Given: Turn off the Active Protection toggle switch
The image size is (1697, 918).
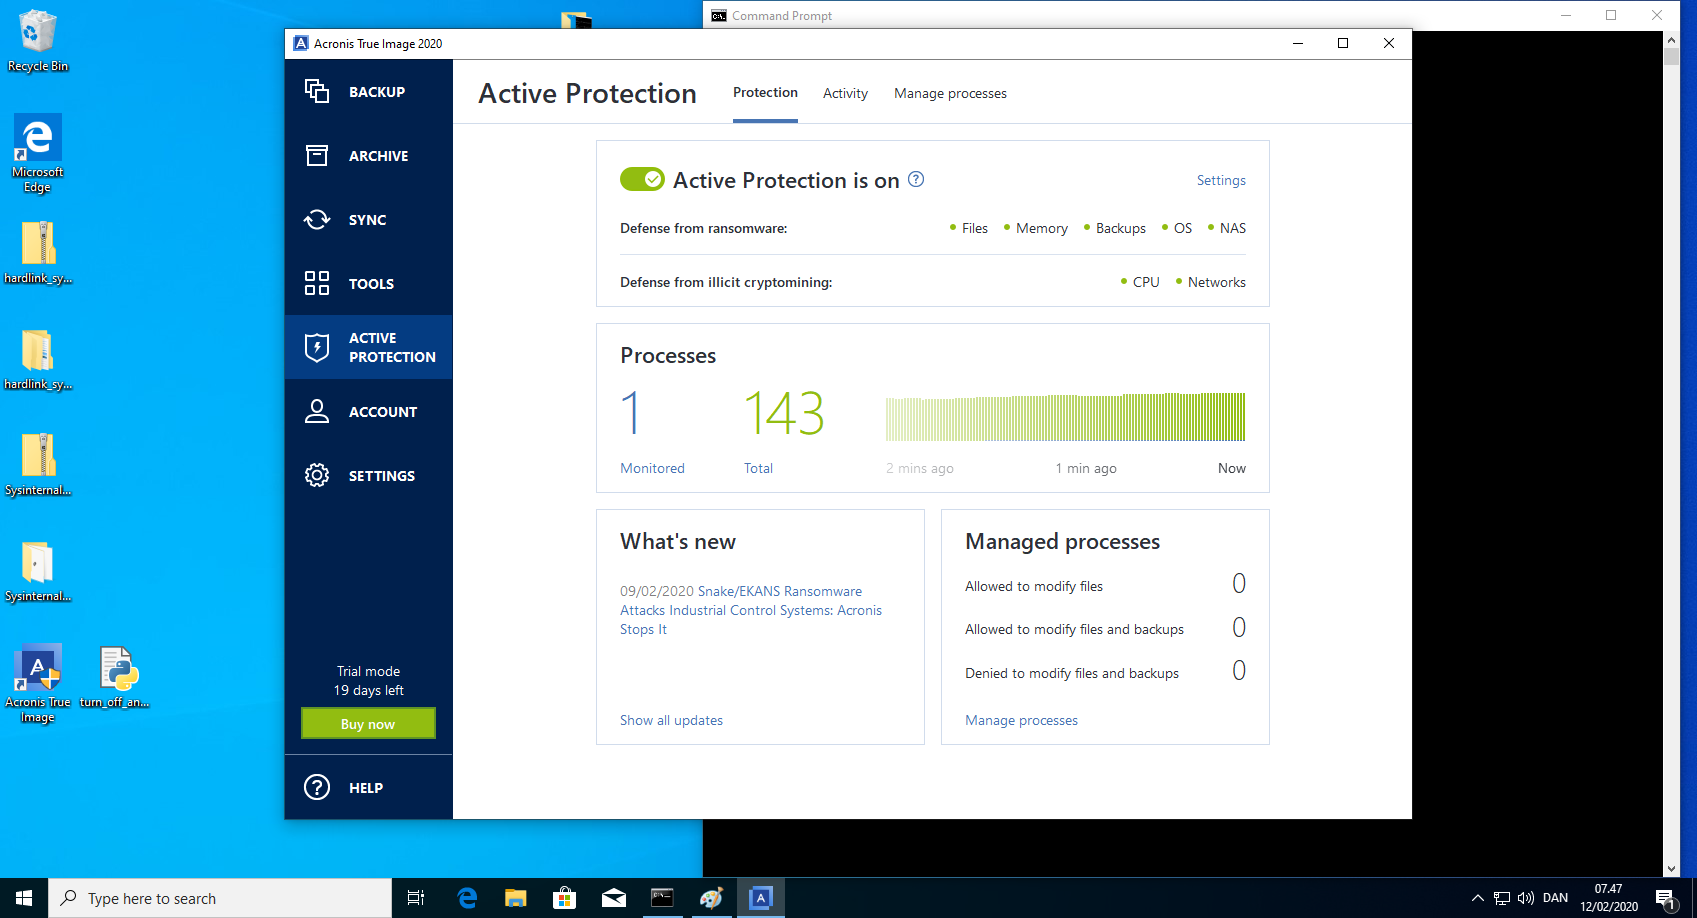Looking at the screenshot, I should pos(642,180).
